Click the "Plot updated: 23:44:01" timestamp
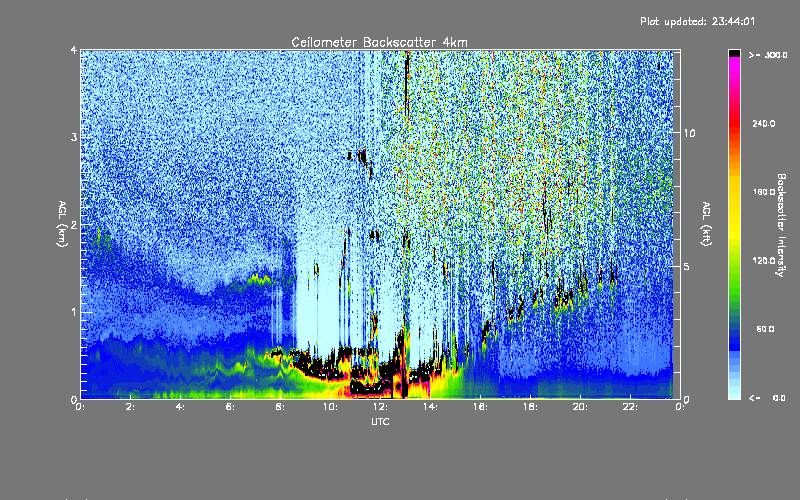Screen dimensions: 800x500 click(x=697, y=21)
